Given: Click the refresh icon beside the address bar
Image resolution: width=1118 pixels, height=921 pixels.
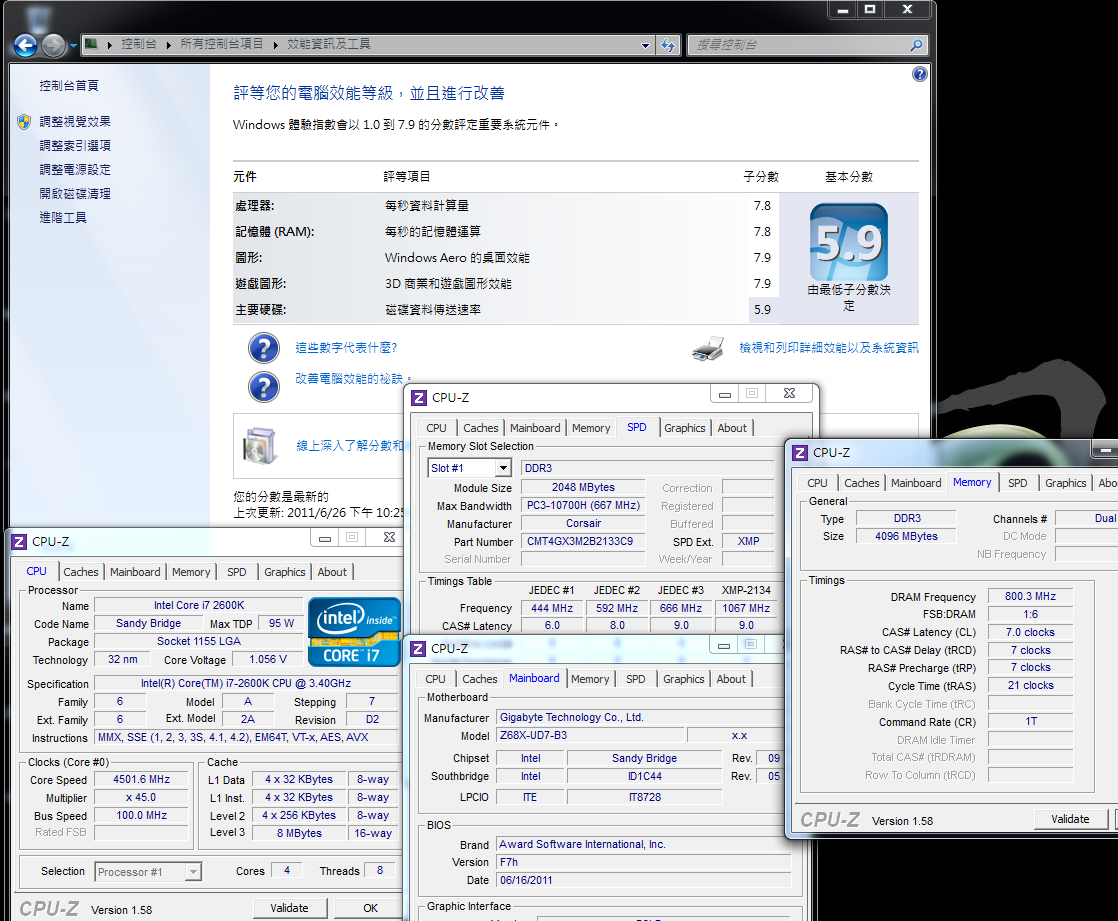Looking at the screenshot, I should pyautogui.click(x=667, y=45).
